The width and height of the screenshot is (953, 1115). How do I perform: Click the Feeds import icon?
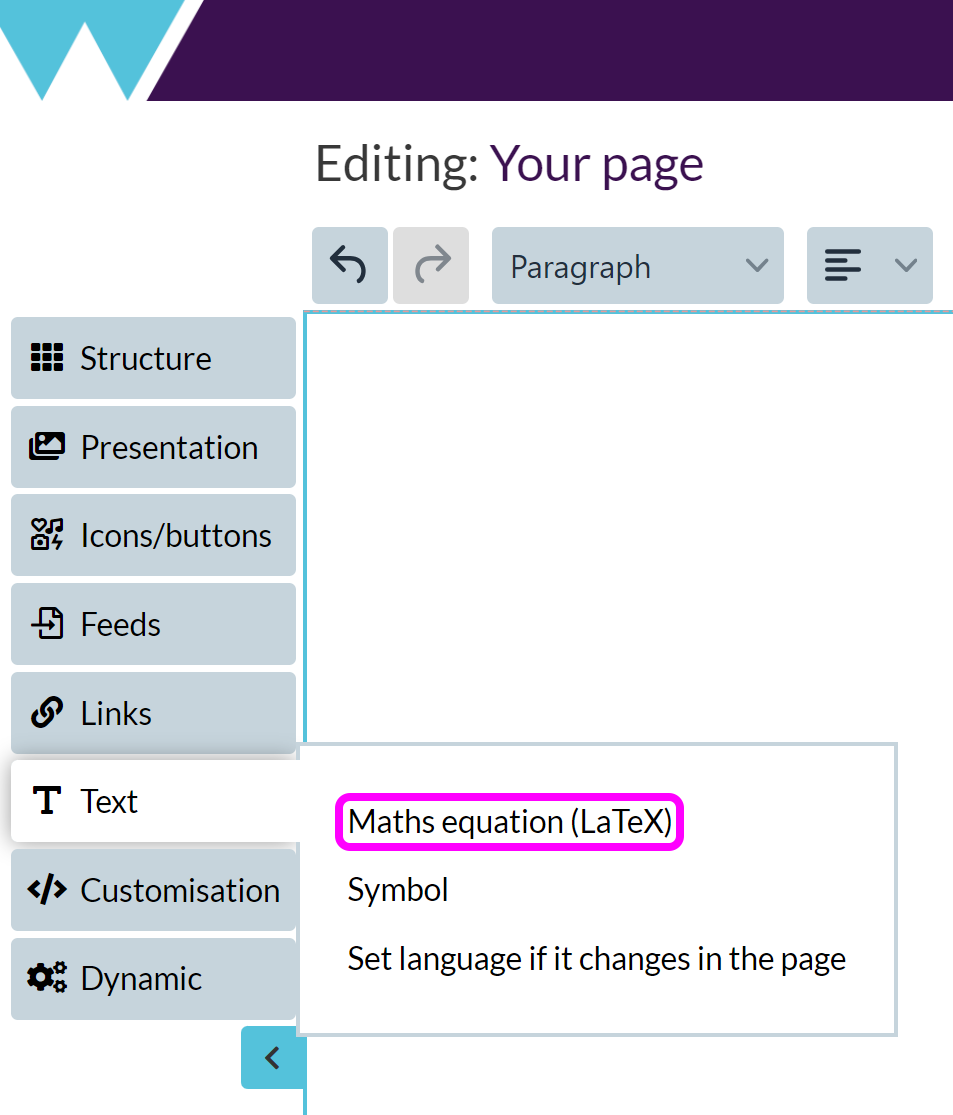coord(46,624)
